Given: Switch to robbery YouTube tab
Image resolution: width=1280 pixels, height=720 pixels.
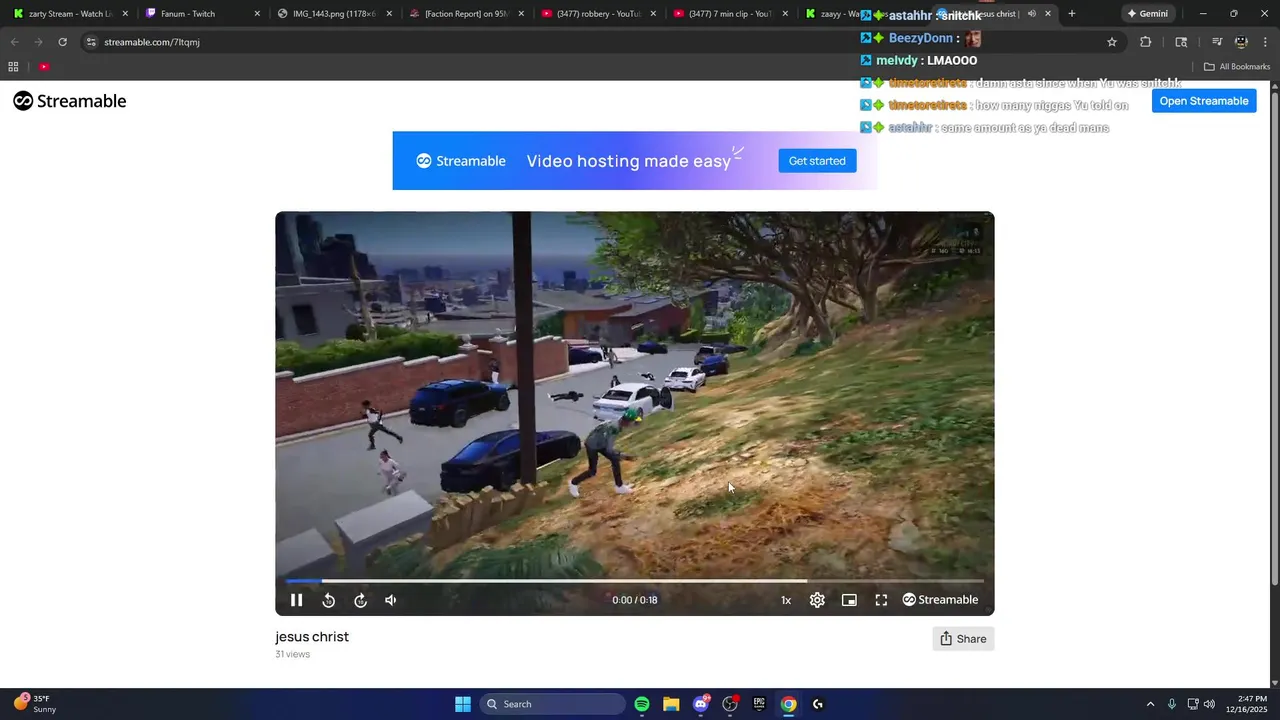Looking at the screenshot, I should pyautogui.click(x=596, y=14).
